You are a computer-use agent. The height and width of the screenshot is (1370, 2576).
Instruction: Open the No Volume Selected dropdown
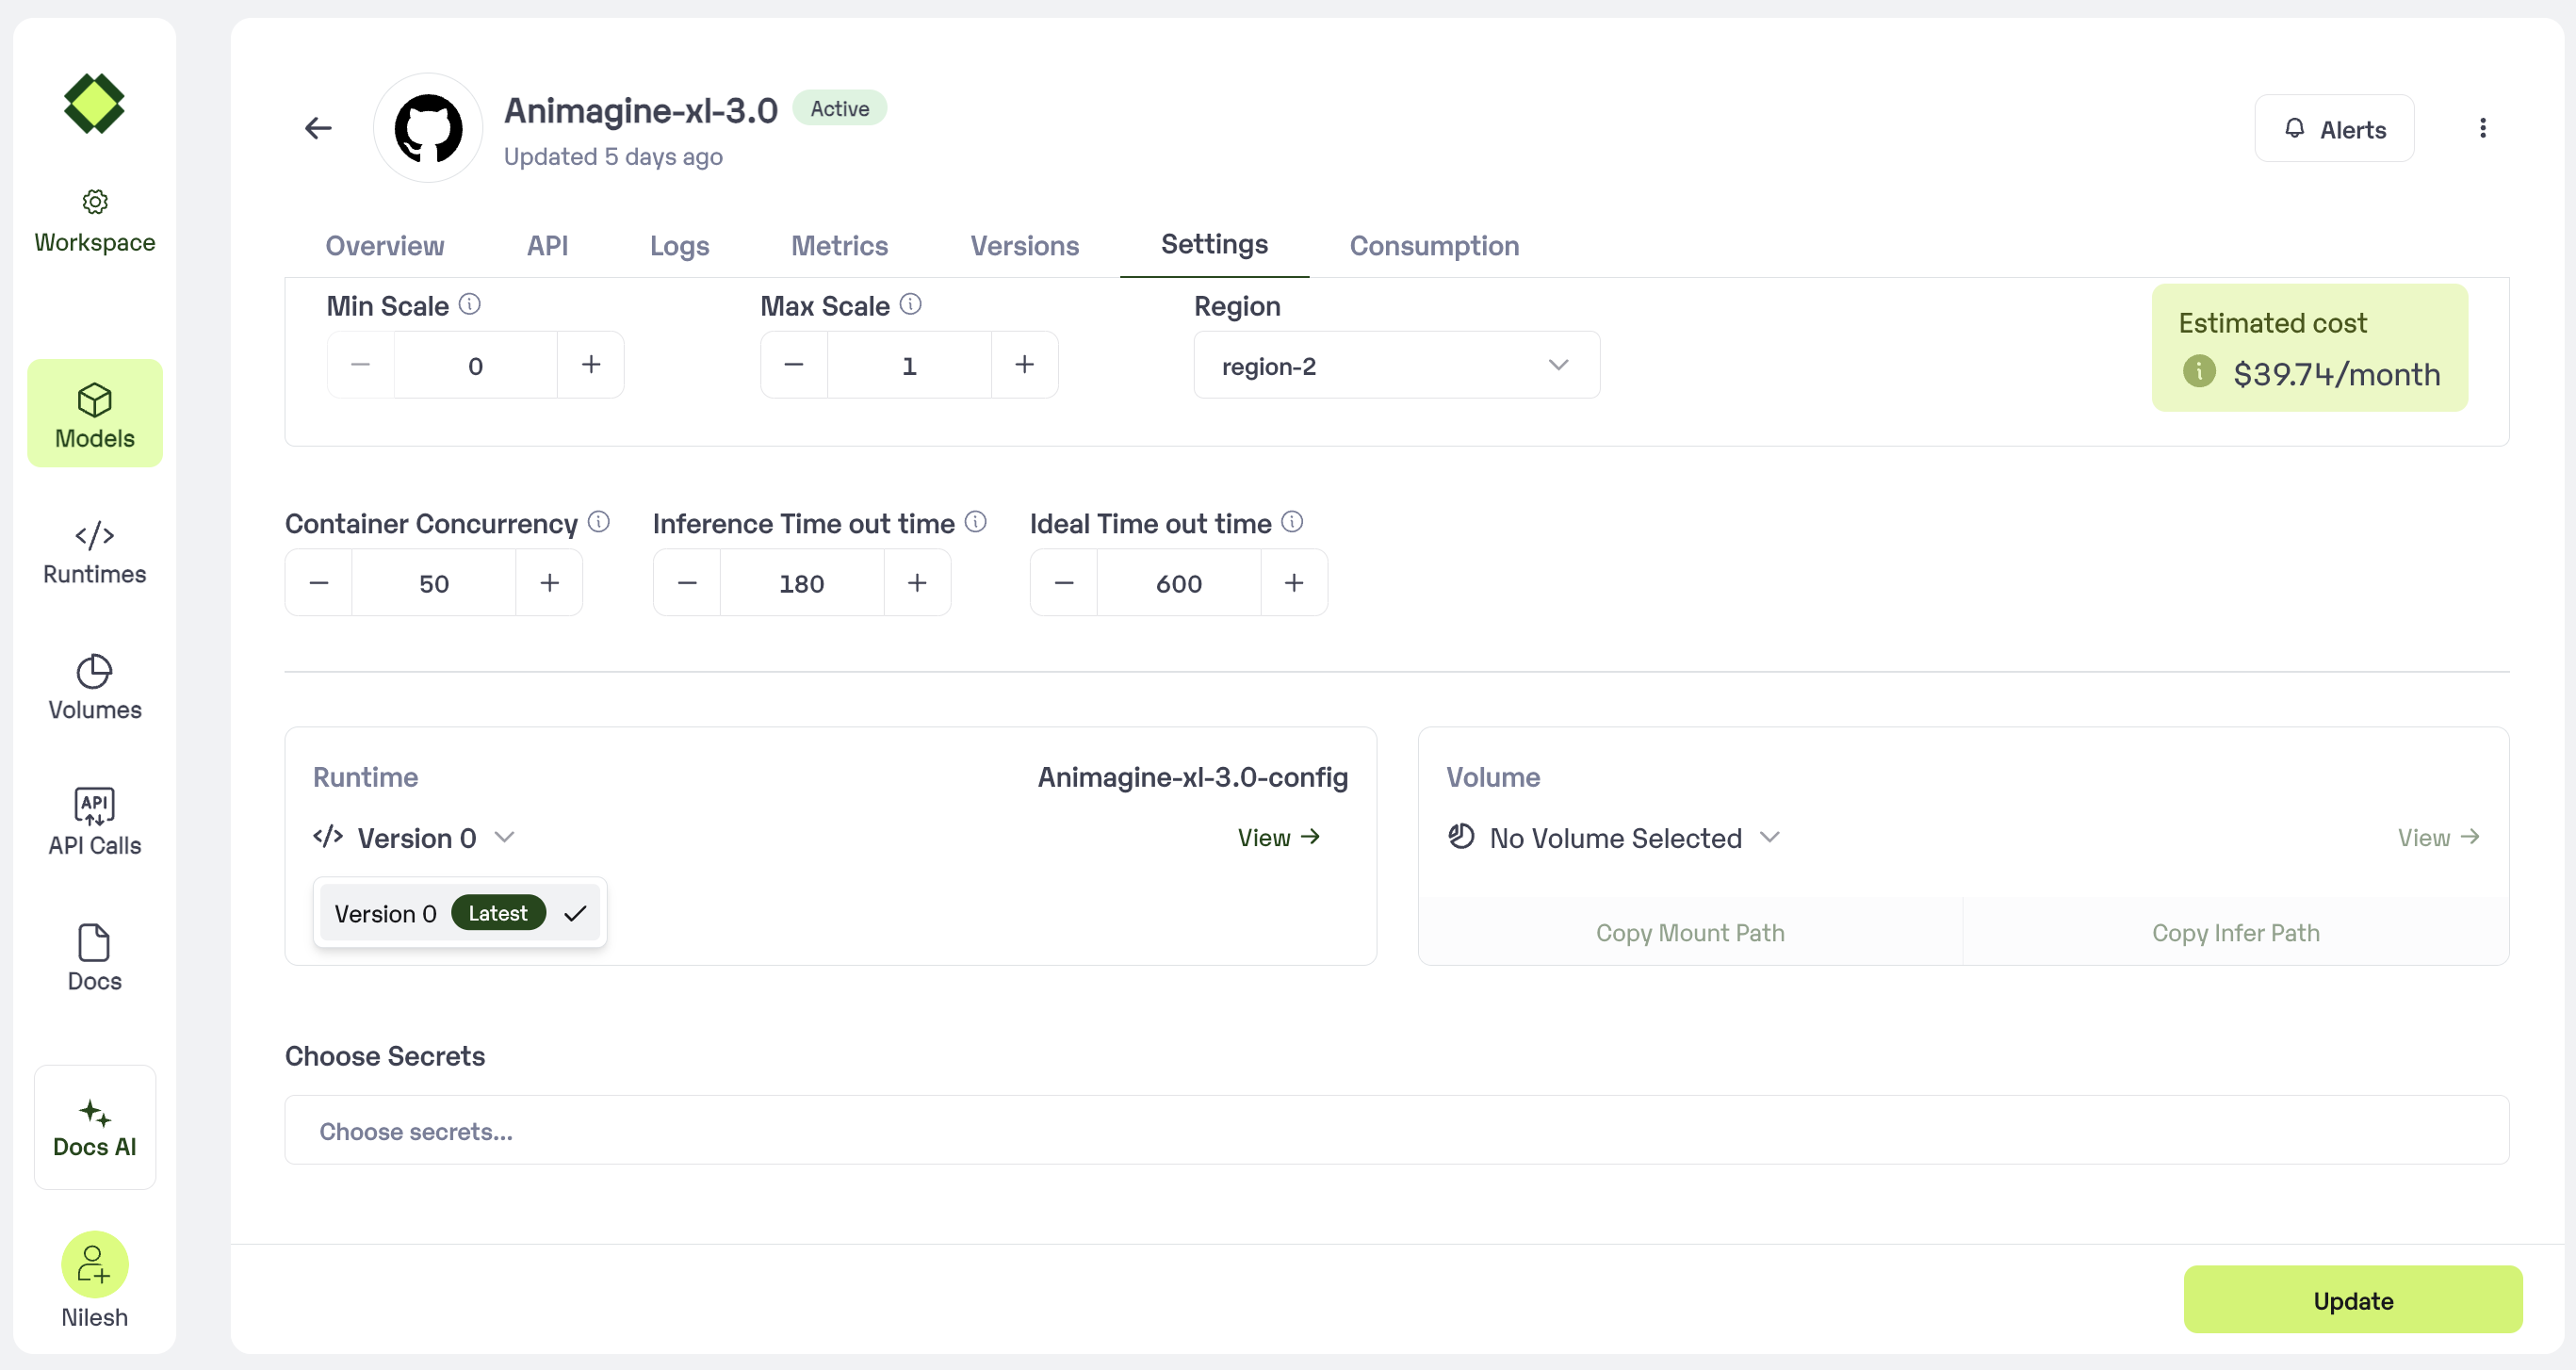click(x=1614, y=837)
